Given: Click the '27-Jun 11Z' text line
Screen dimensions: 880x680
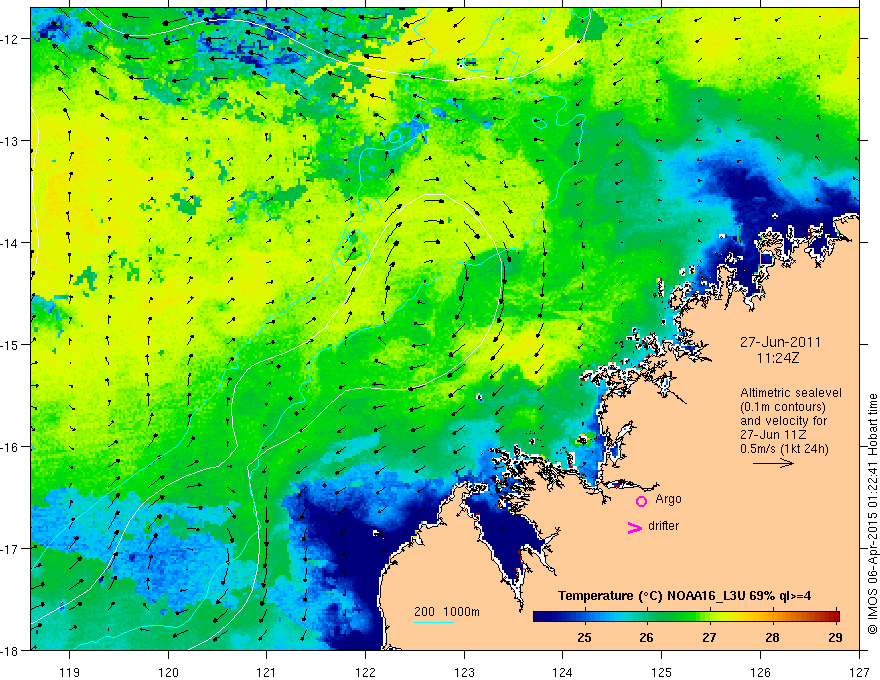Looking at the screenshot, I should coord(774,435).
